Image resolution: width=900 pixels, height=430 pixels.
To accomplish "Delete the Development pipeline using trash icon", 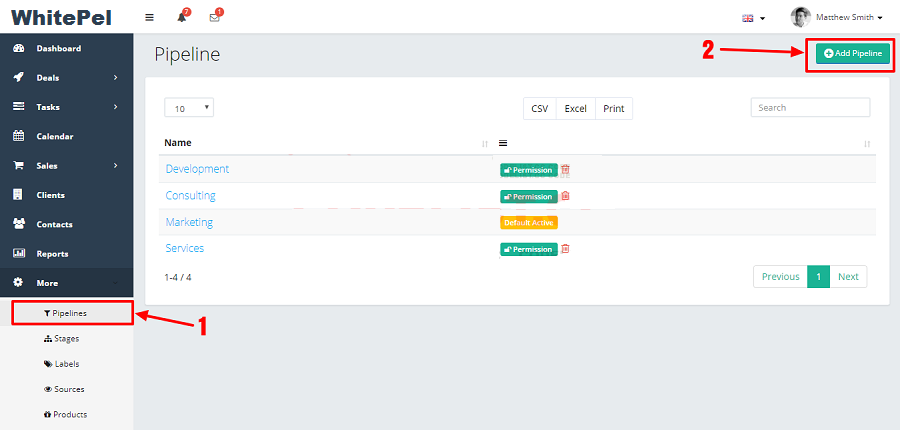I will pos(565,170).
